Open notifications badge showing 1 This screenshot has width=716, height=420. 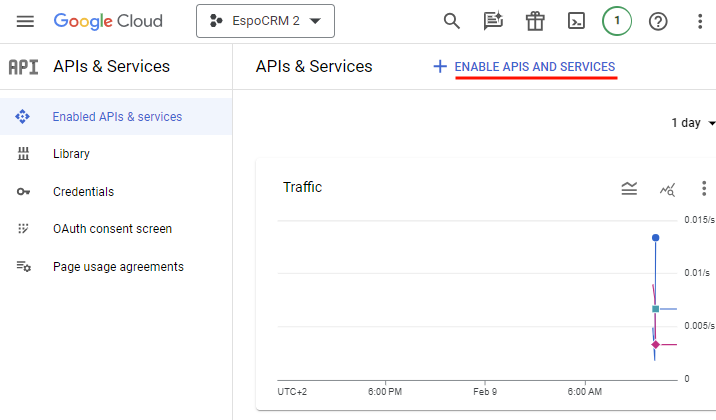pos(617,21)
